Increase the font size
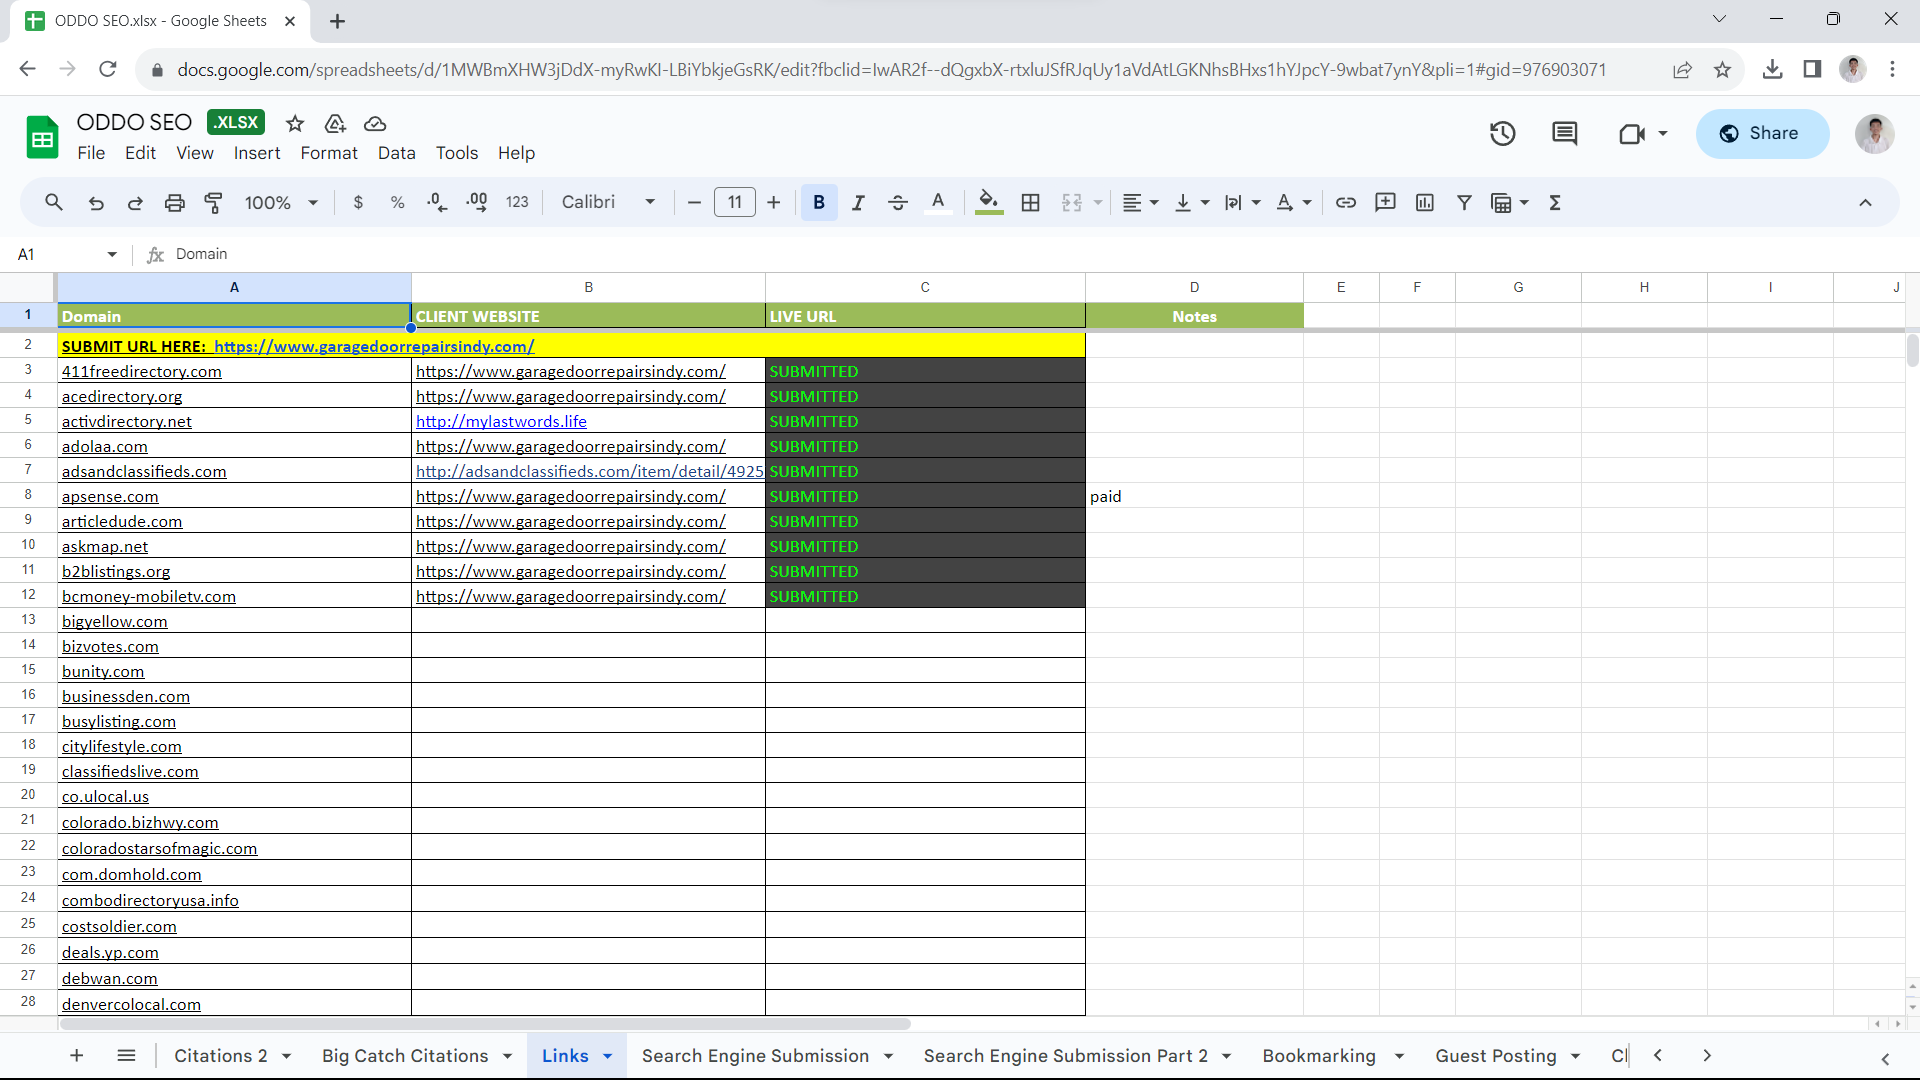Image resolution: width=1920 pixels, height=1080 pixels. 774,203
